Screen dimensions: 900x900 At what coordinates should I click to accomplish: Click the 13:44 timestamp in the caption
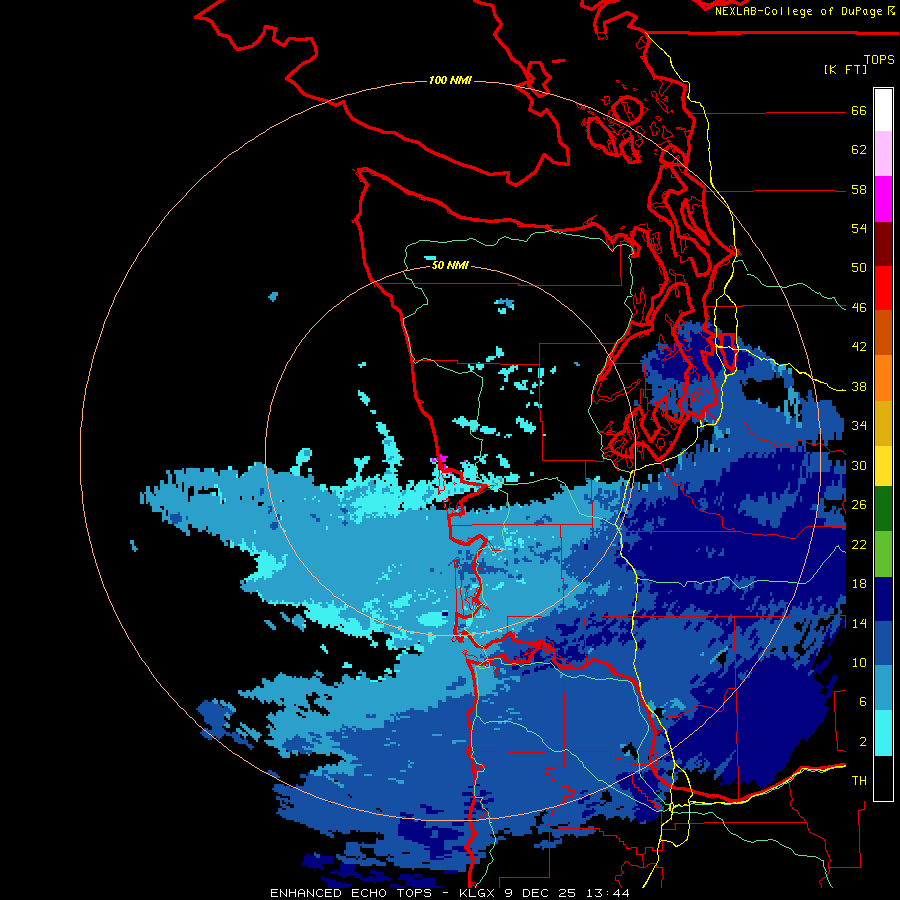(x=608, y=893)
